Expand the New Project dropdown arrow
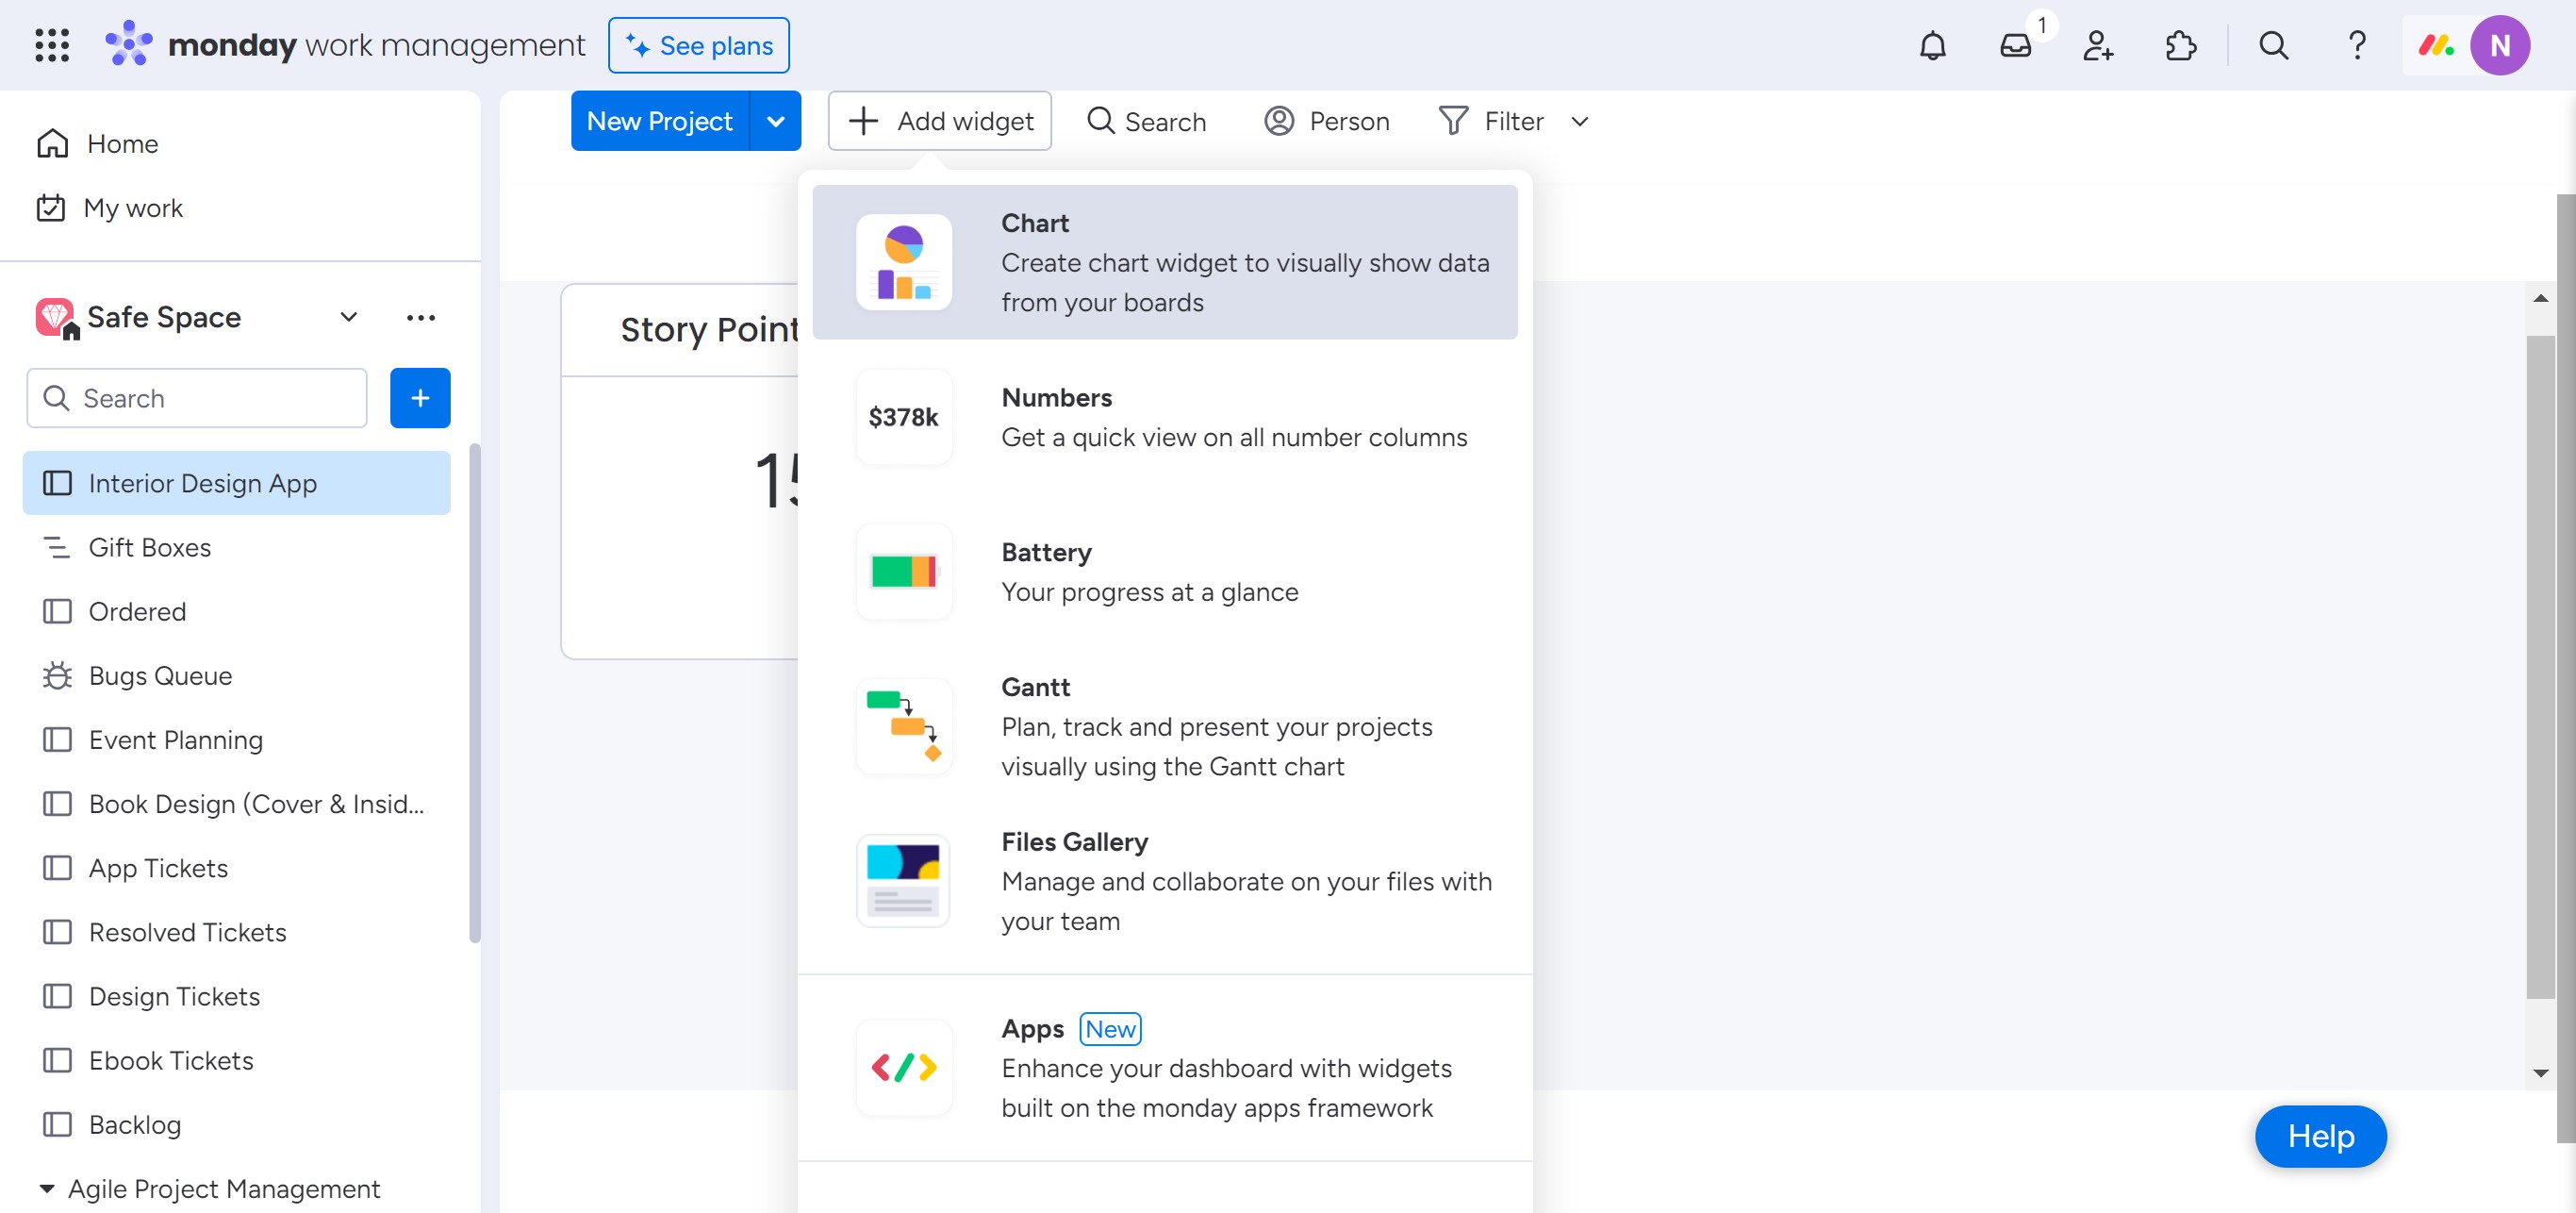The height and width of the screenshot is (1213, 2576). (x=775, y=122)
